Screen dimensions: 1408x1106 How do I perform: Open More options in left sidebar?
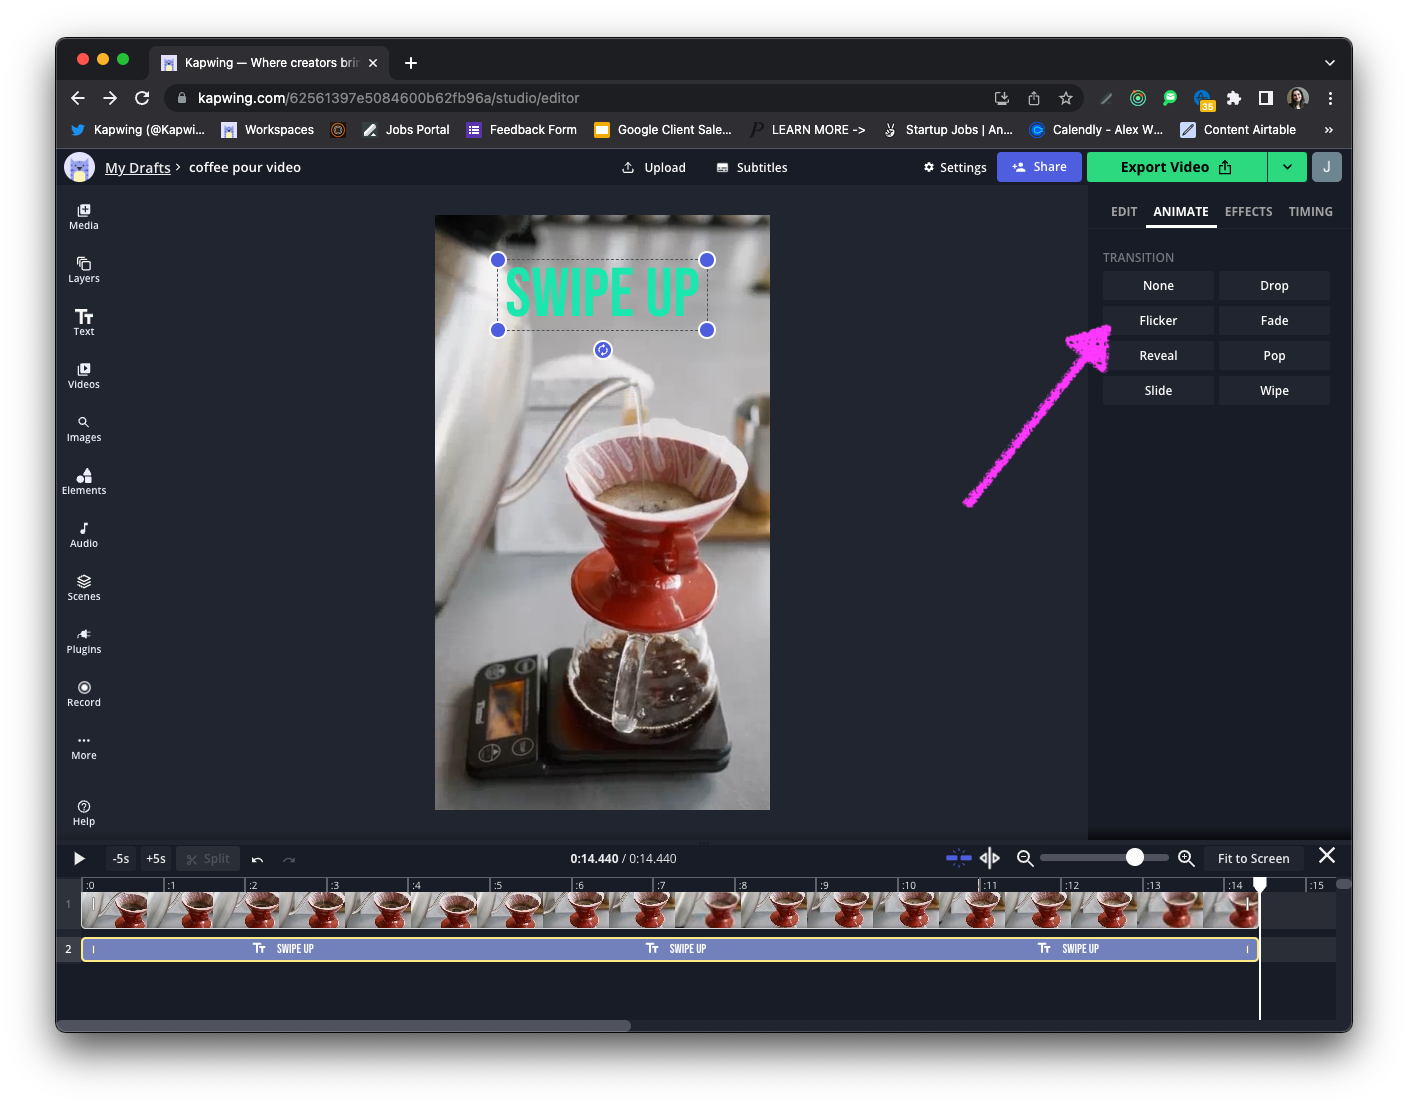pyautogui.click(x=84, y=746)
